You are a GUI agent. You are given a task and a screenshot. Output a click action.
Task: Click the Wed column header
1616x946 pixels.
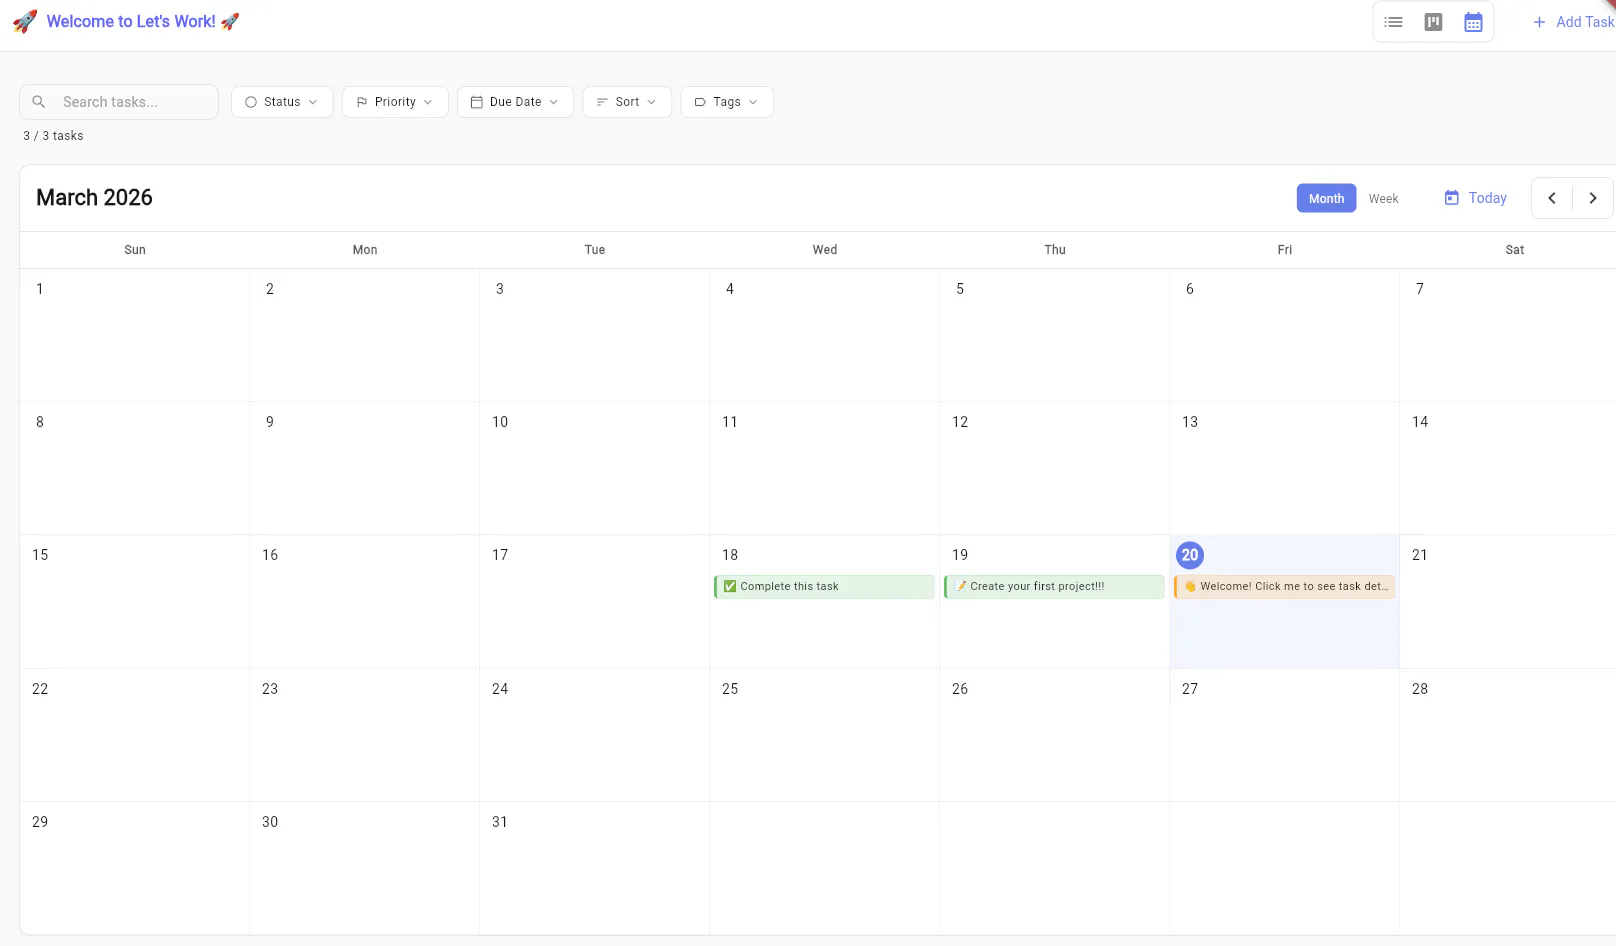825,250
